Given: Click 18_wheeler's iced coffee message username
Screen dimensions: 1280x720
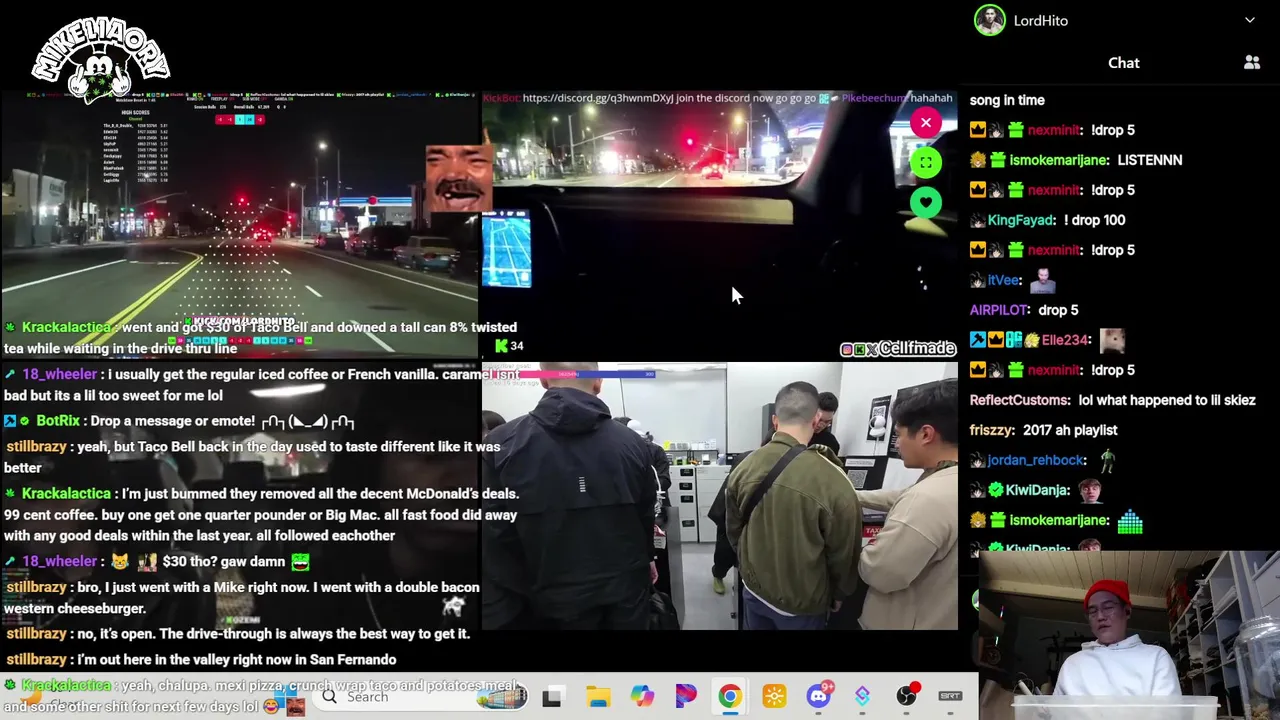Looking at the screenshot, I should click(x=59, y=374).
